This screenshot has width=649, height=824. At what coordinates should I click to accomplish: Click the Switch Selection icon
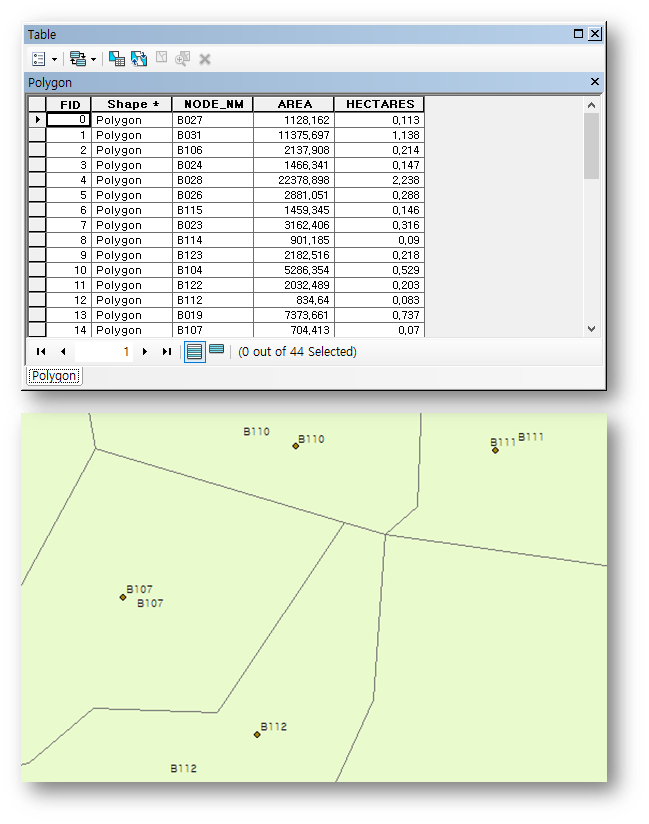(x=139, y=58)
